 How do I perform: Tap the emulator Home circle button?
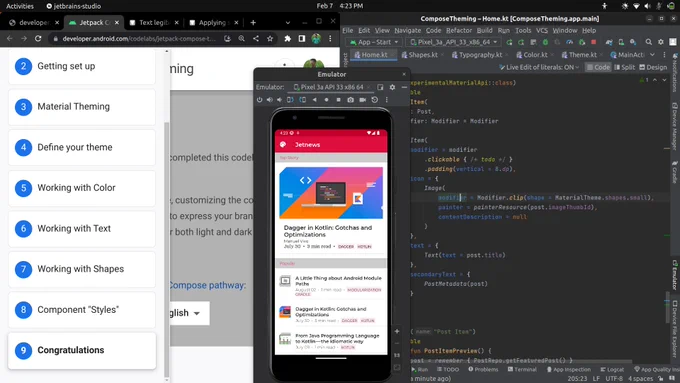coord(327,100)
